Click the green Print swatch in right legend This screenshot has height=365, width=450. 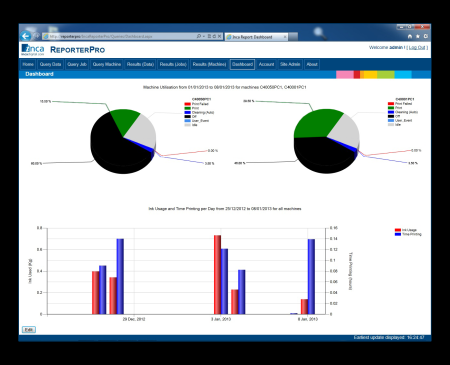[391, 108]
